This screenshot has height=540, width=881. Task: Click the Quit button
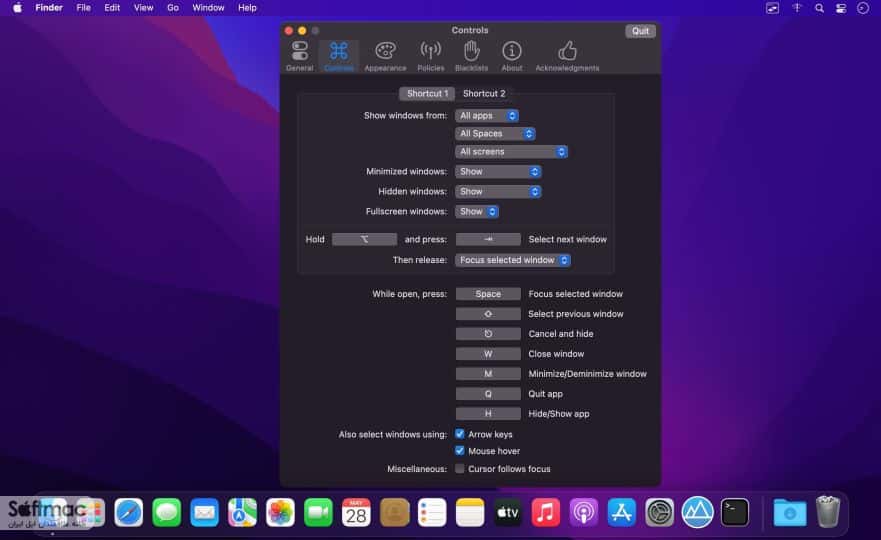click(640, 31)
